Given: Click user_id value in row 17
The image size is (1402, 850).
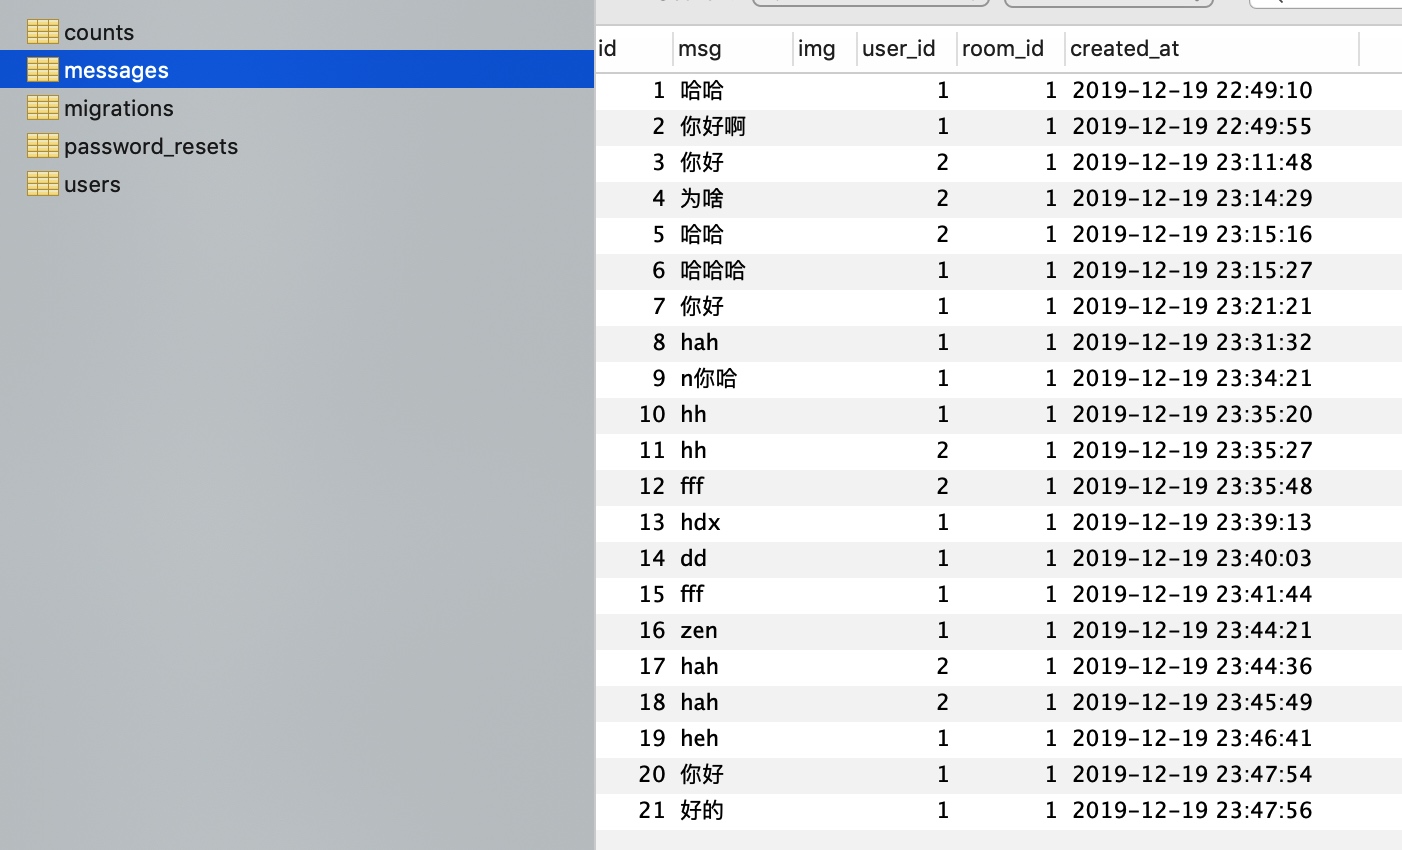Looking at the screenshot, I should (943, 666).
